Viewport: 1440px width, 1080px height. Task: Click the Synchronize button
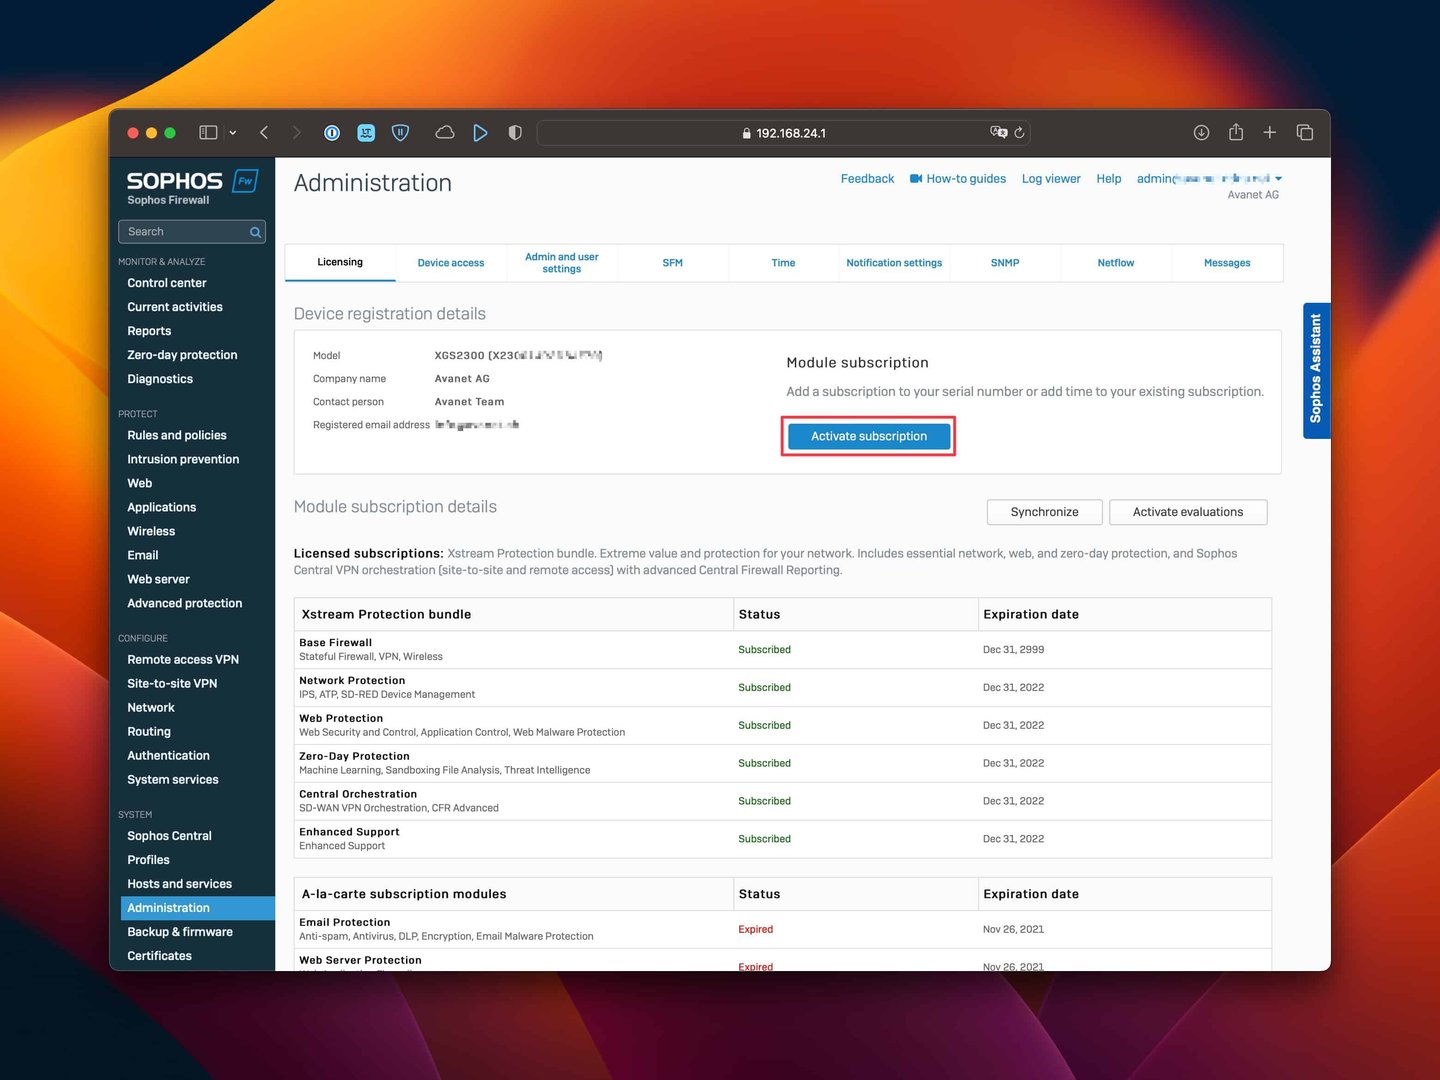1044,512
